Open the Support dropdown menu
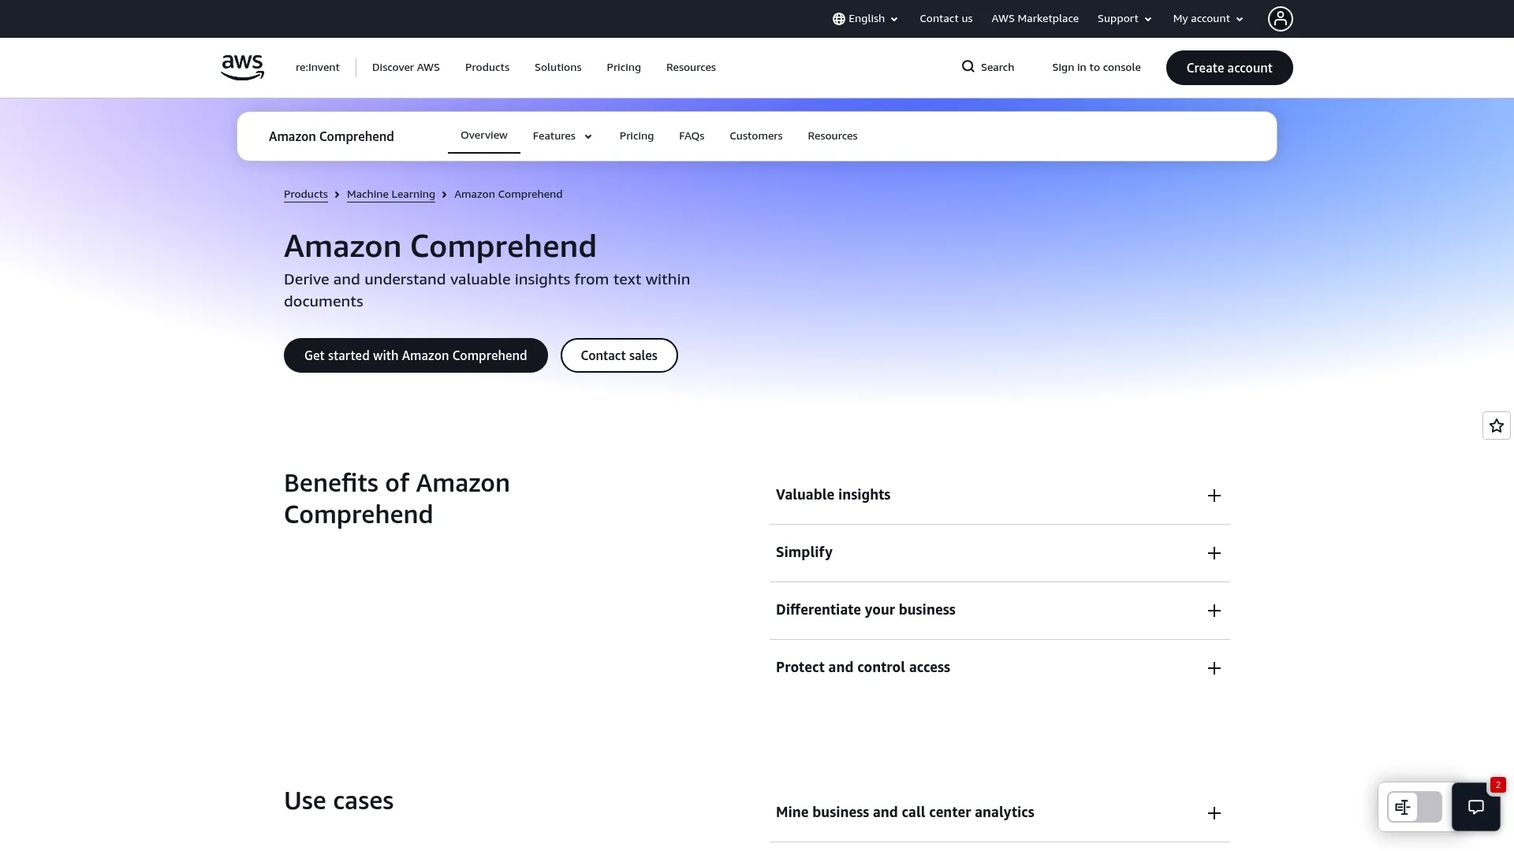1514x851 pixels. click(1124, 19)
